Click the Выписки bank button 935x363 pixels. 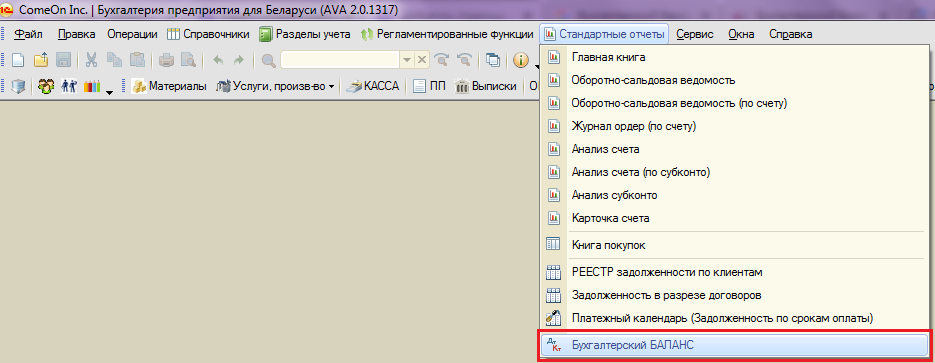pos(486,86)
